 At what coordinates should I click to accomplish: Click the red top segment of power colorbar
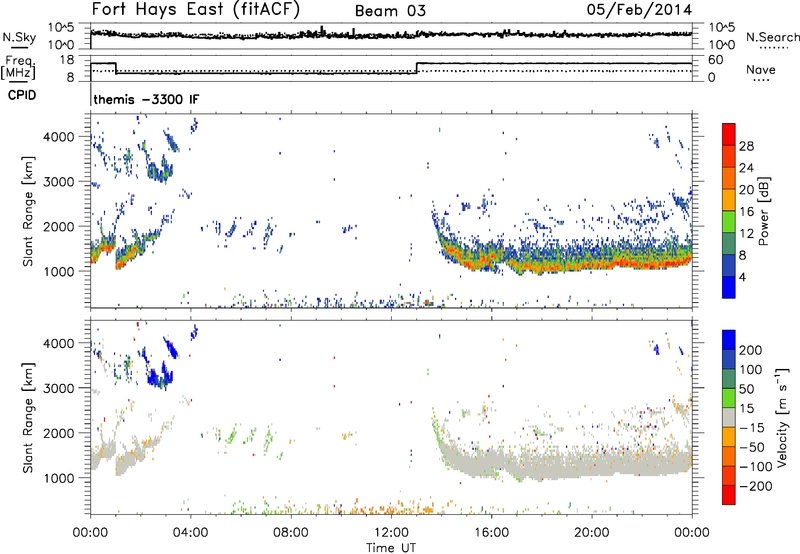(x=729, y=134)
